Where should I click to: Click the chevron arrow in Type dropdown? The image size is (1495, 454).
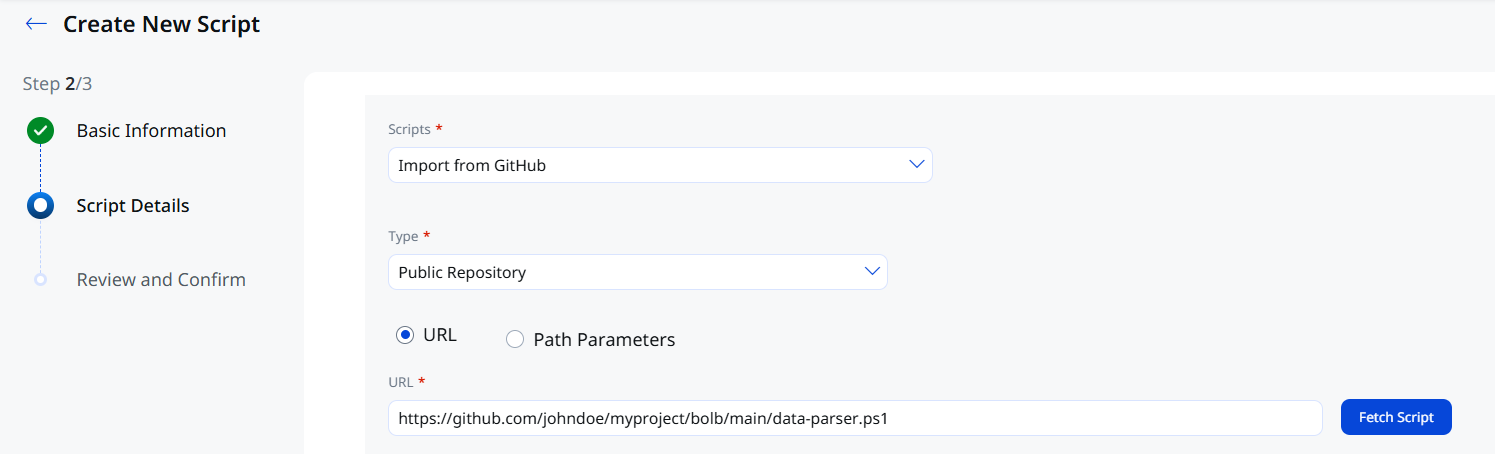click(872, 271)
